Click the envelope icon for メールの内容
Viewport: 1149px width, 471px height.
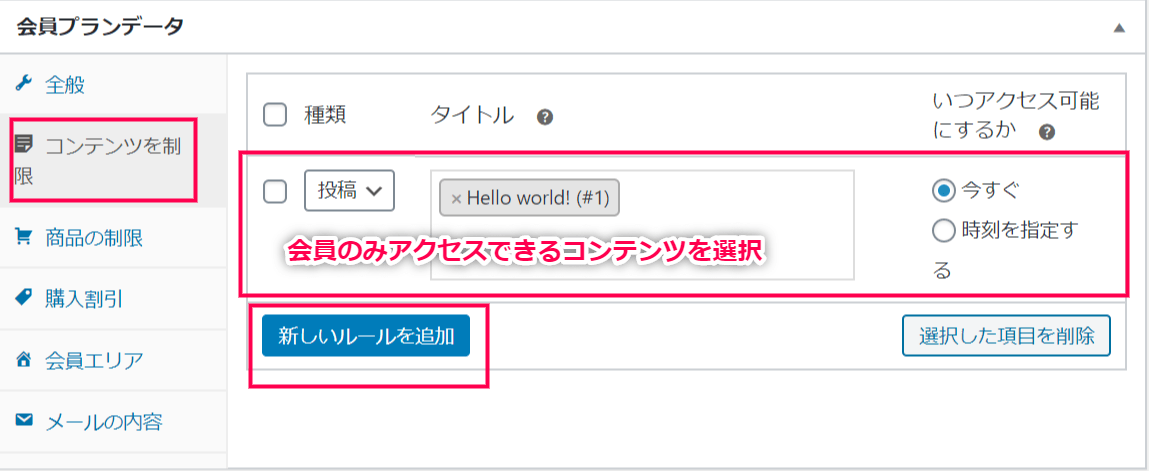(x=24, y=420)
